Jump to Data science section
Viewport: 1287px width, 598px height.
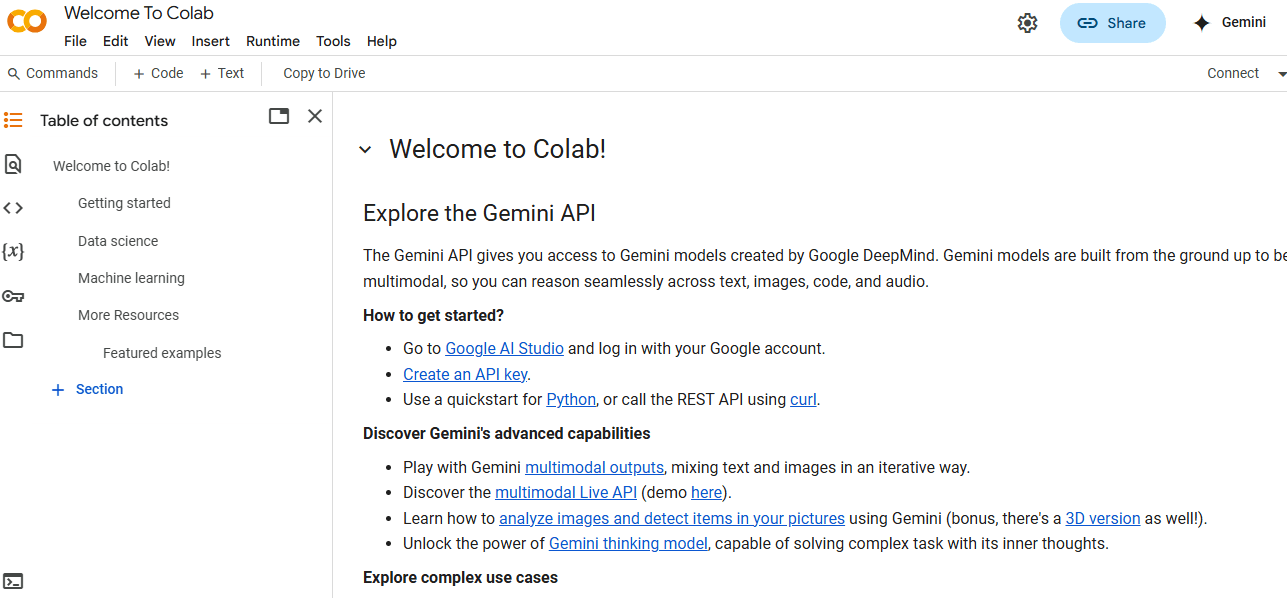pyautogui.click(x=118, y=241)
